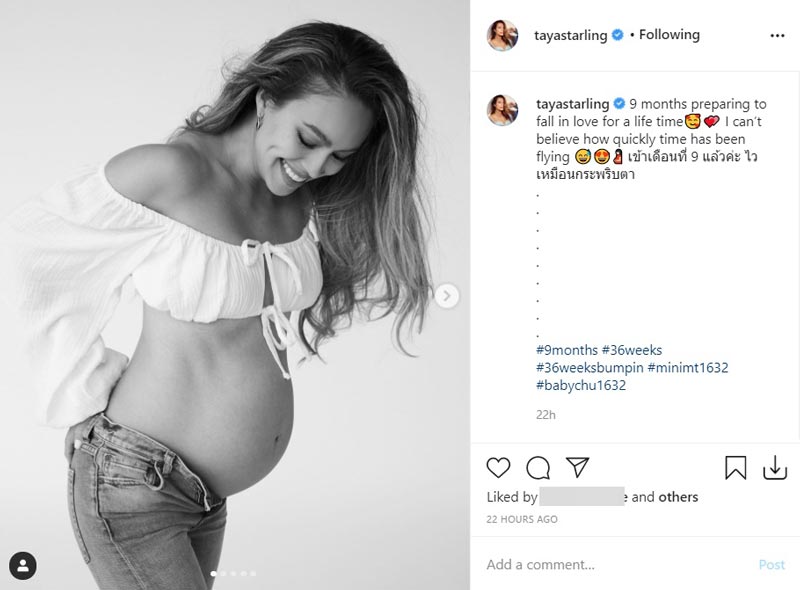
Task: View others who liked the post
Action: click(x=678, y=497)
